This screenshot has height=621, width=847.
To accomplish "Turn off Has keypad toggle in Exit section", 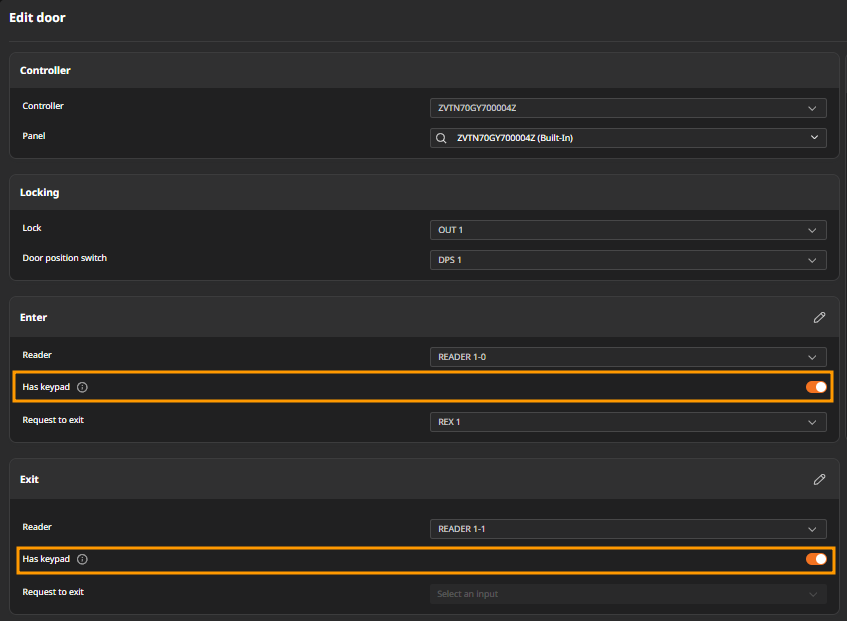I will 816,559.
